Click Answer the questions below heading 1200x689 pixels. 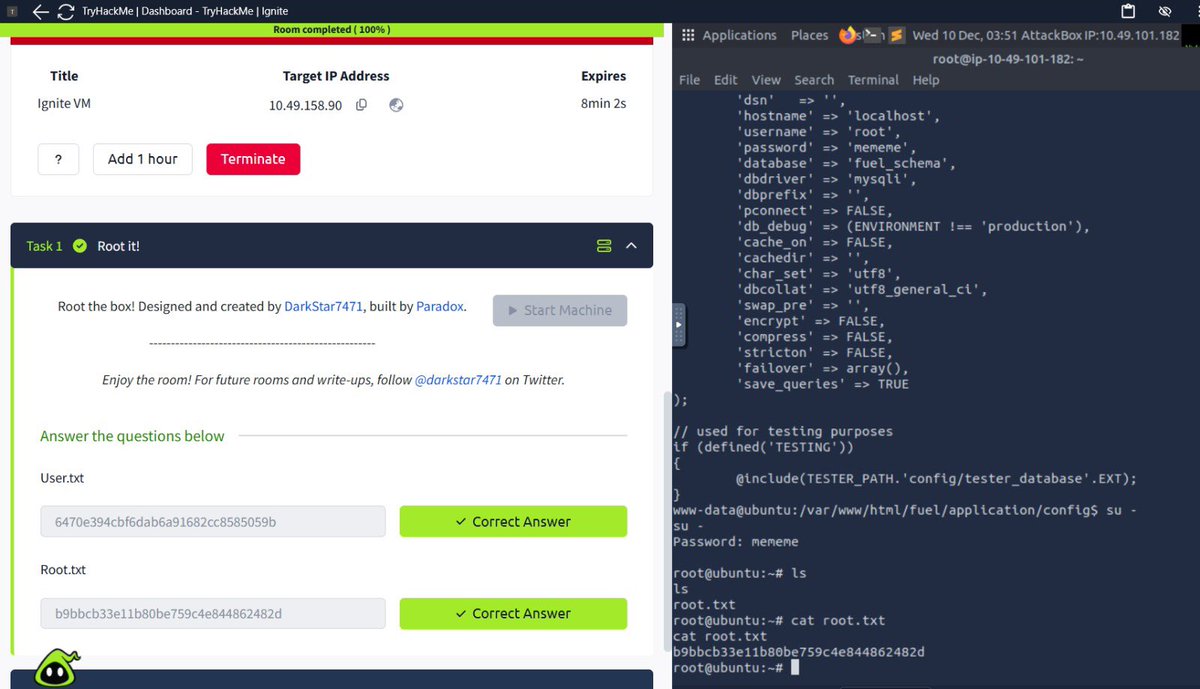[x=132, y=436]
